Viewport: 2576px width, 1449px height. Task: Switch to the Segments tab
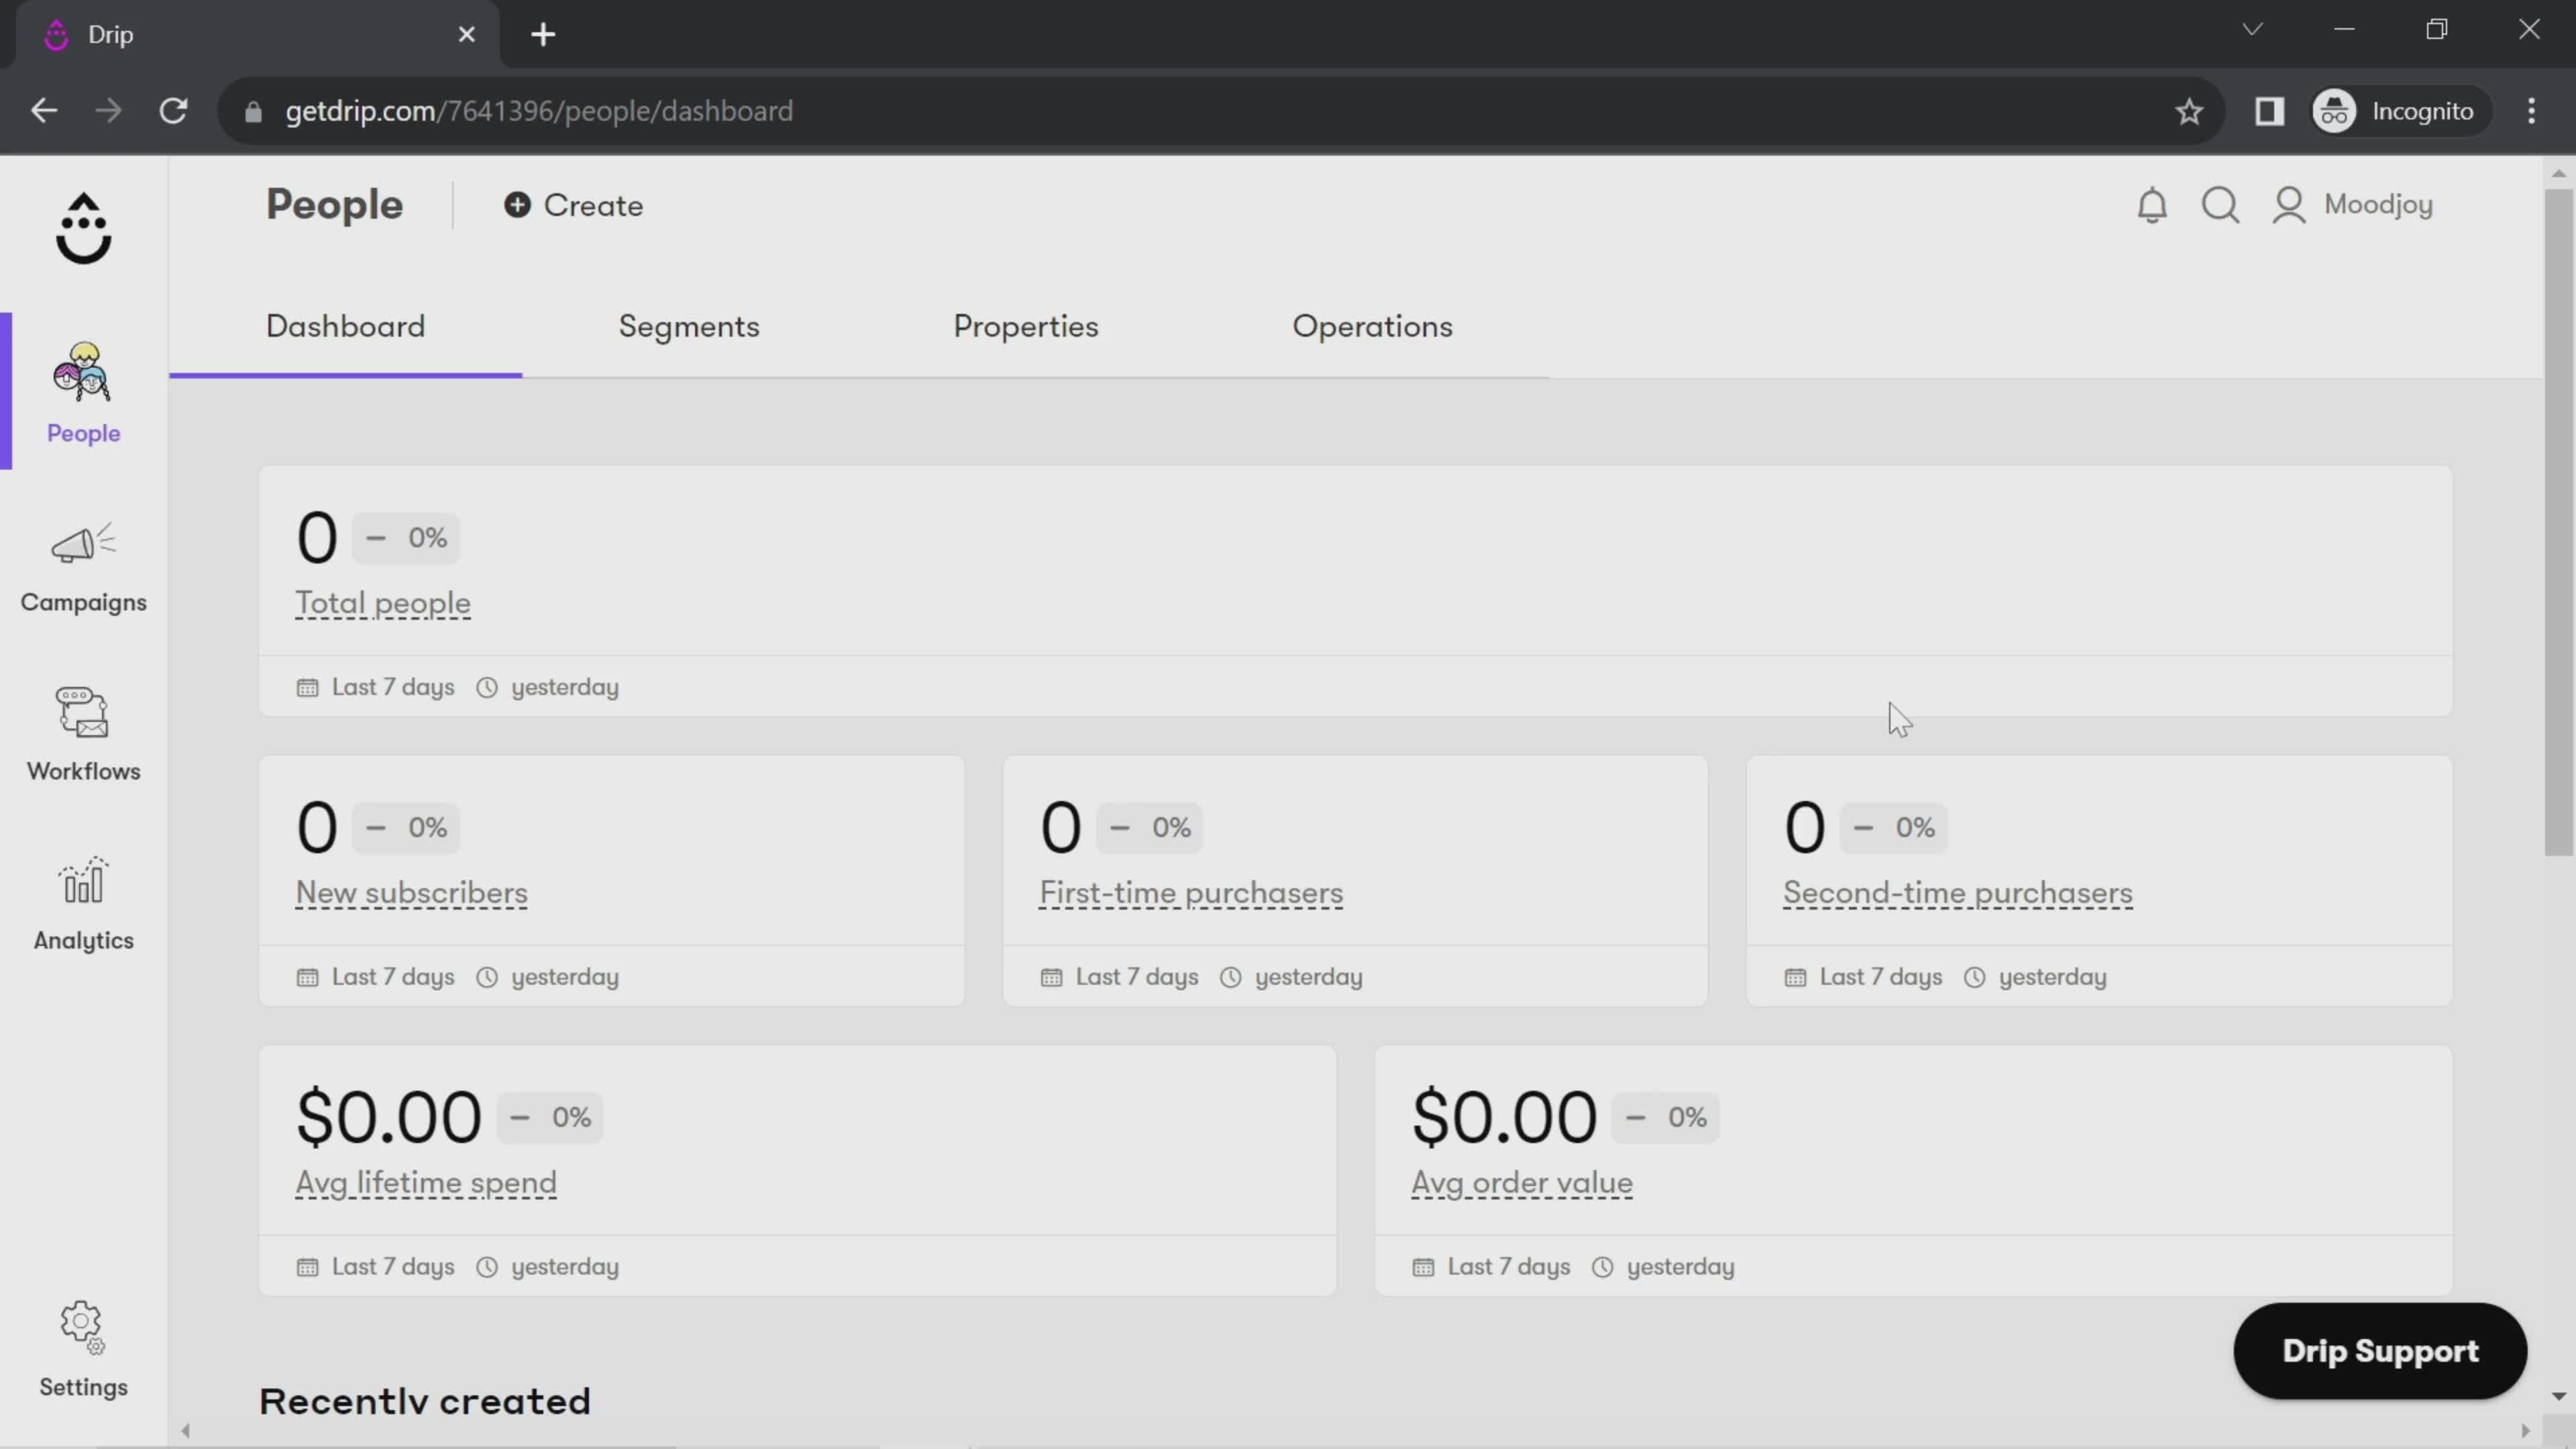click(x=688, y=327)
